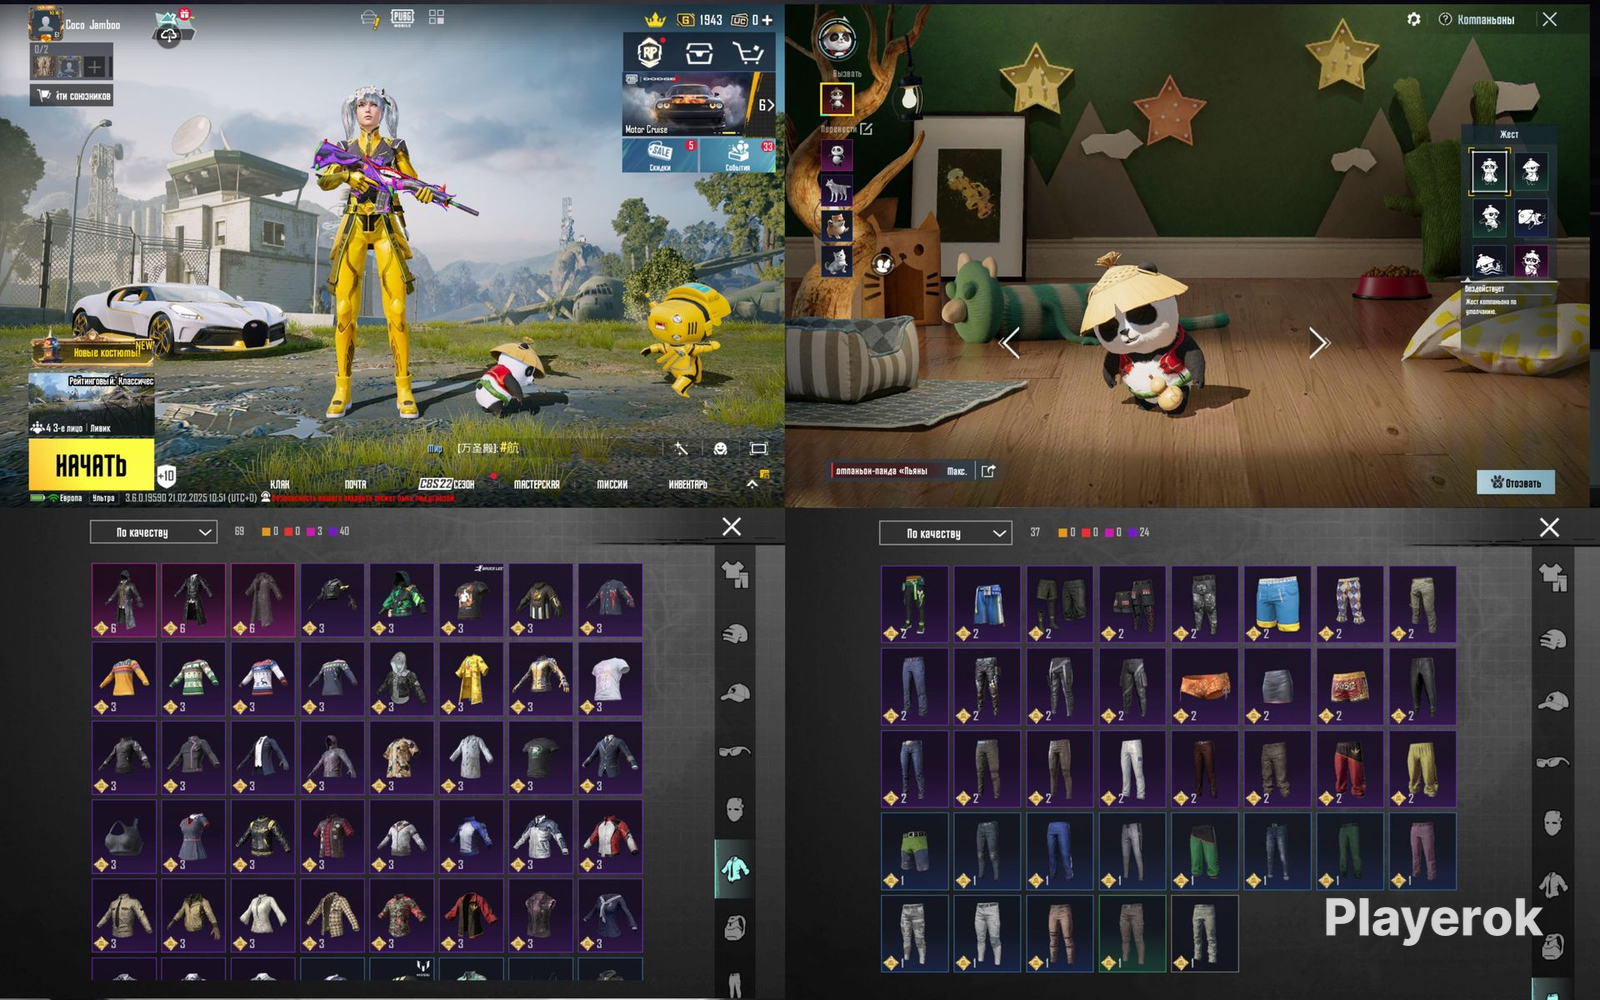Select mask category in jackets inventory sidebar
This screenshot has height=1000, width=1600.
click(736, 809)
